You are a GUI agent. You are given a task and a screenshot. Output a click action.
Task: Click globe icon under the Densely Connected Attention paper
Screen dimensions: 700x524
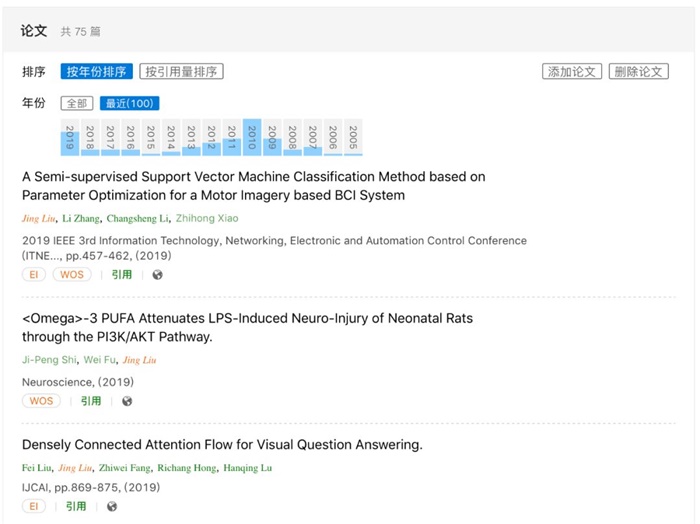coord(111,507)
